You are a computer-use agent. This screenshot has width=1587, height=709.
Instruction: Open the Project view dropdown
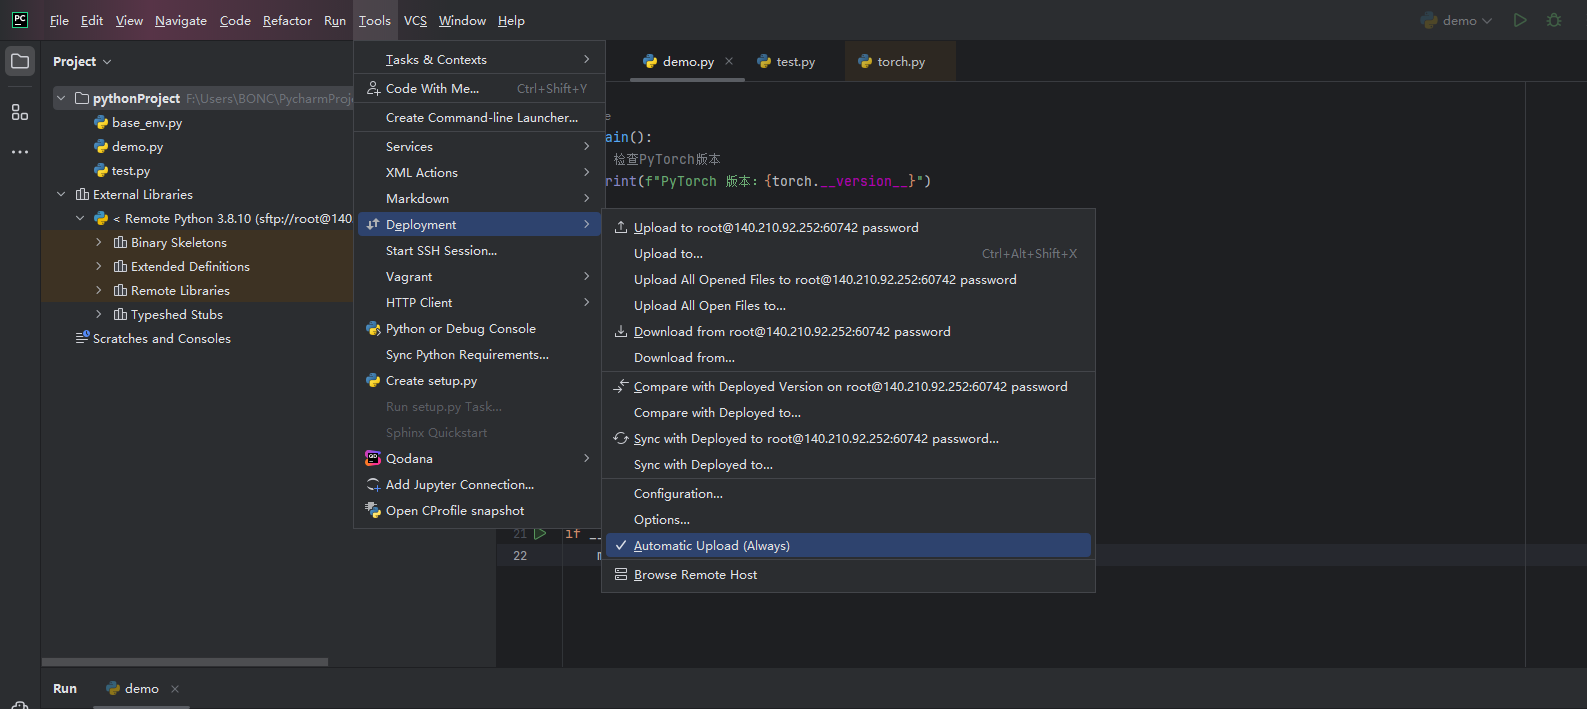coord(82,61)
